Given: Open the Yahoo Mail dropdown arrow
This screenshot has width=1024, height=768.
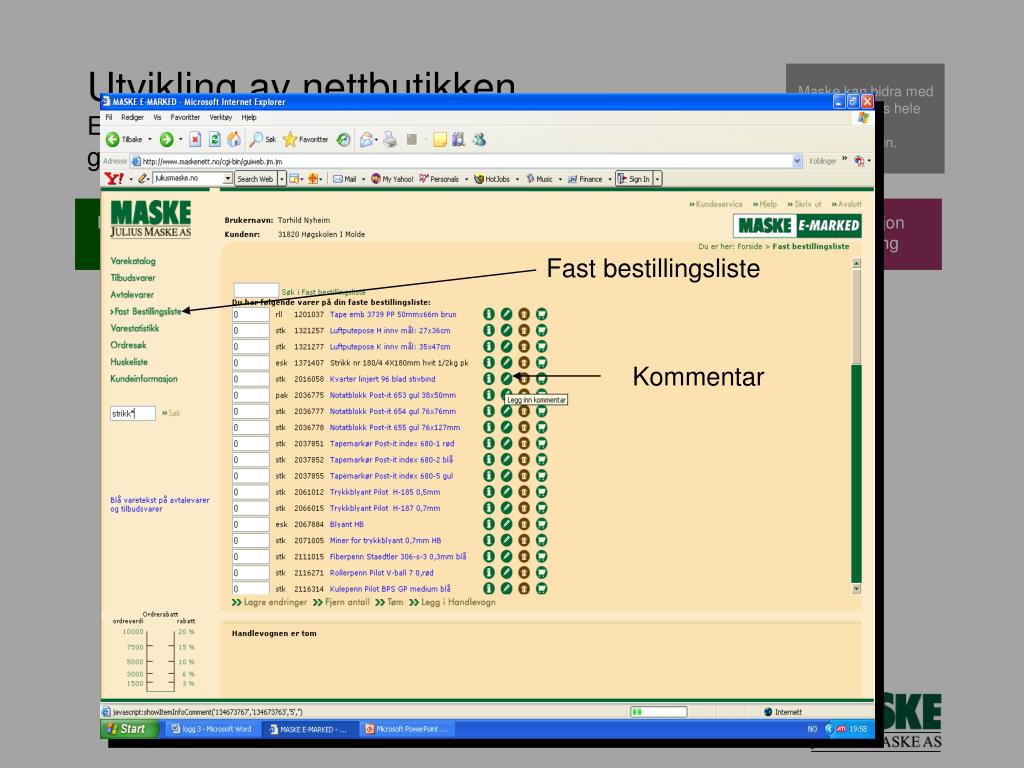Looking at the screenshot, I should click(364, 179).
